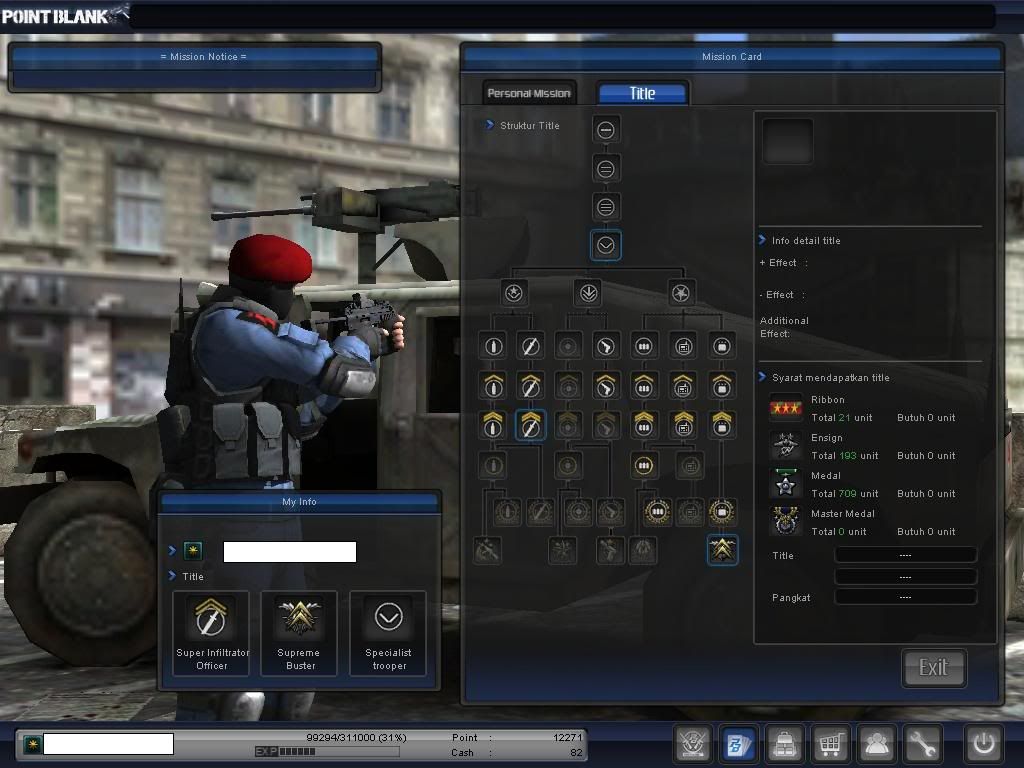This screenshot has width=1024, height=768.
Task: Select the double down-arrow branch title icon
Action: coord(588,293)
